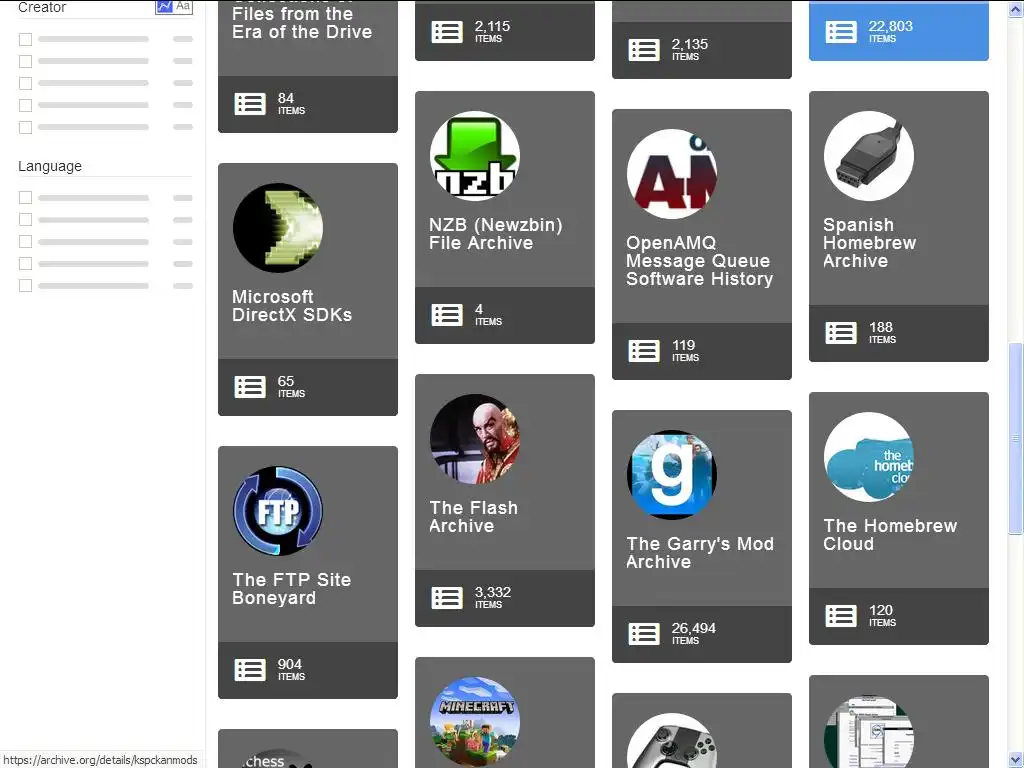Click the list icon beside 84 items
The width and height of the screenshot is (1024, 768).
point(249,104)
